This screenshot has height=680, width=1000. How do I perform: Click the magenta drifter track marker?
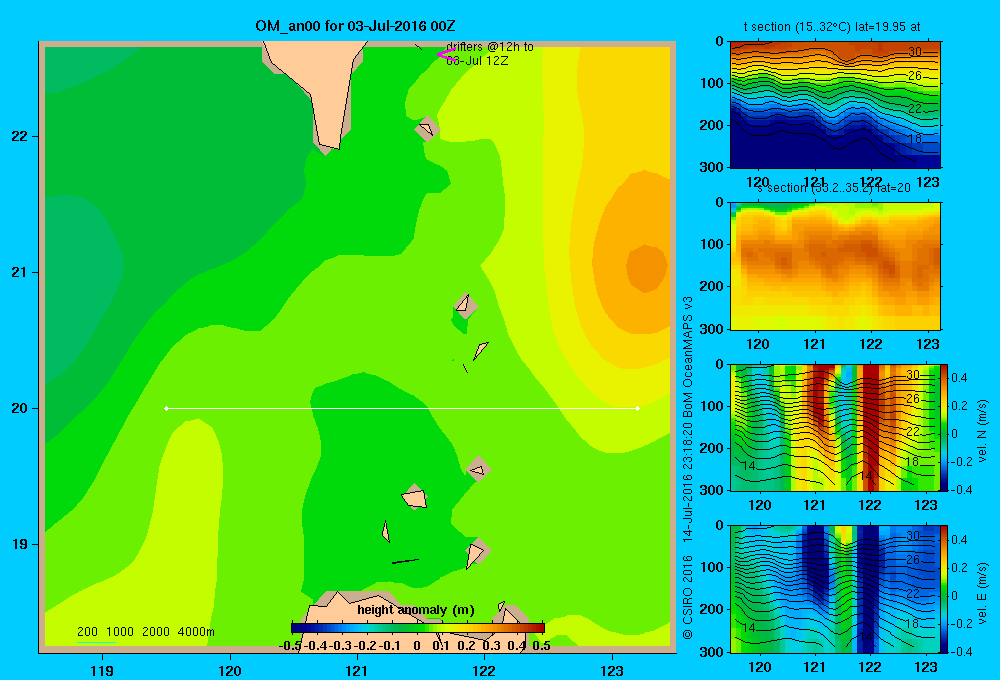pyautogui.click(x=445, y=55)
